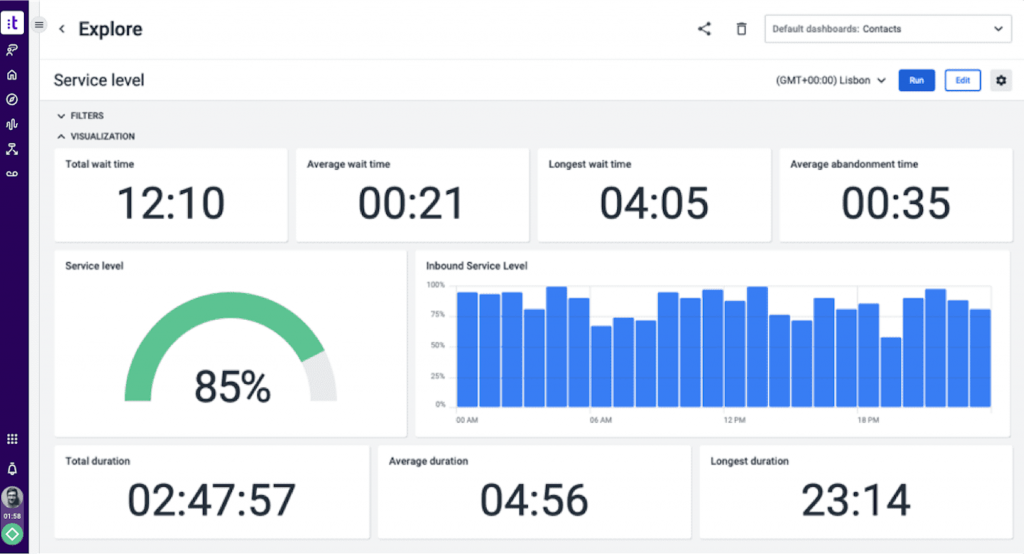The image size is (1024, 554).
Task: Open the Default dashboards: Contacts dropdown
Action: (x=887, y=29)
